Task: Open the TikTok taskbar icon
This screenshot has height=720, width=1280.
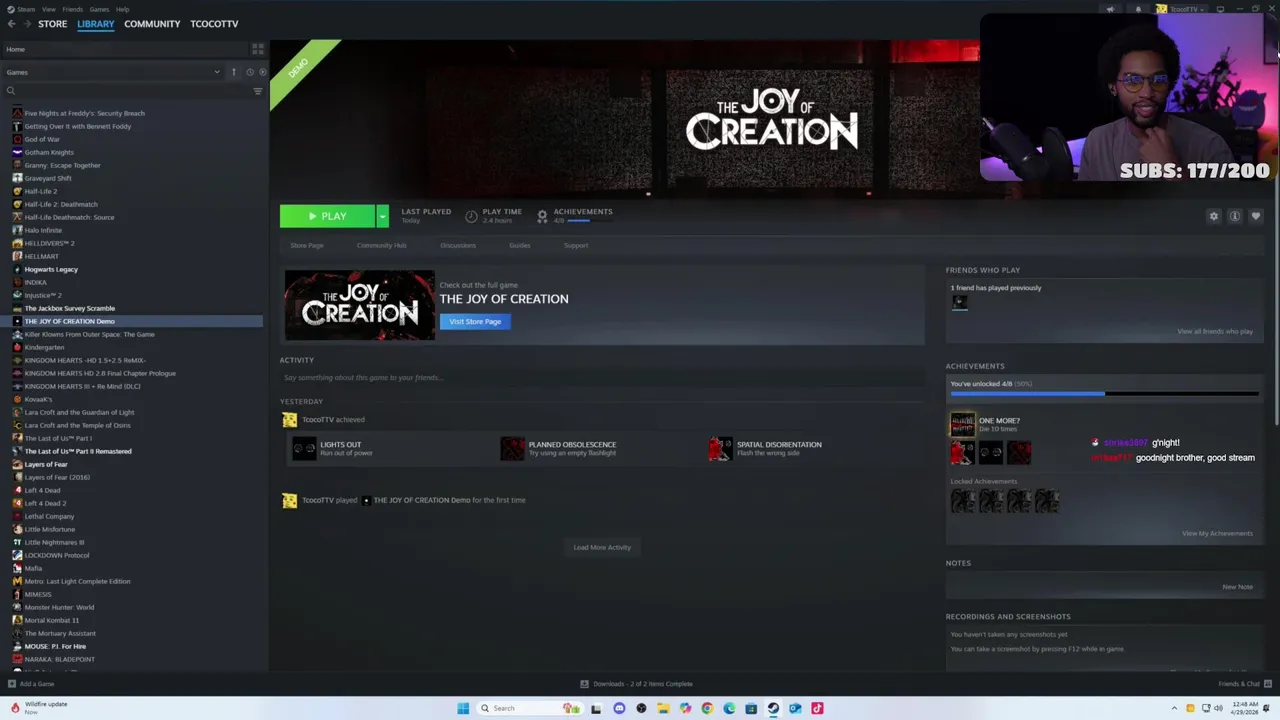Action: [817, 708]
